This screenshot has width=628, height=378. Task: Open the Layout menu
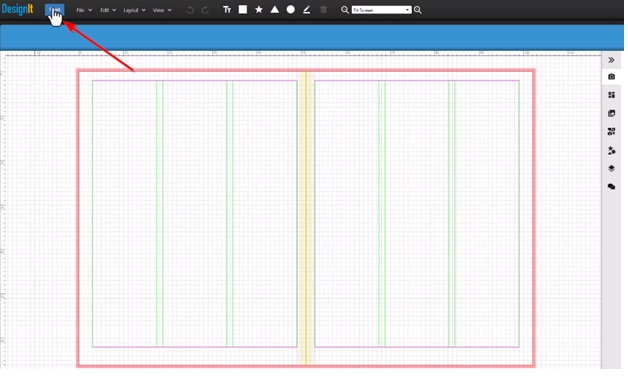click(134, 10)
